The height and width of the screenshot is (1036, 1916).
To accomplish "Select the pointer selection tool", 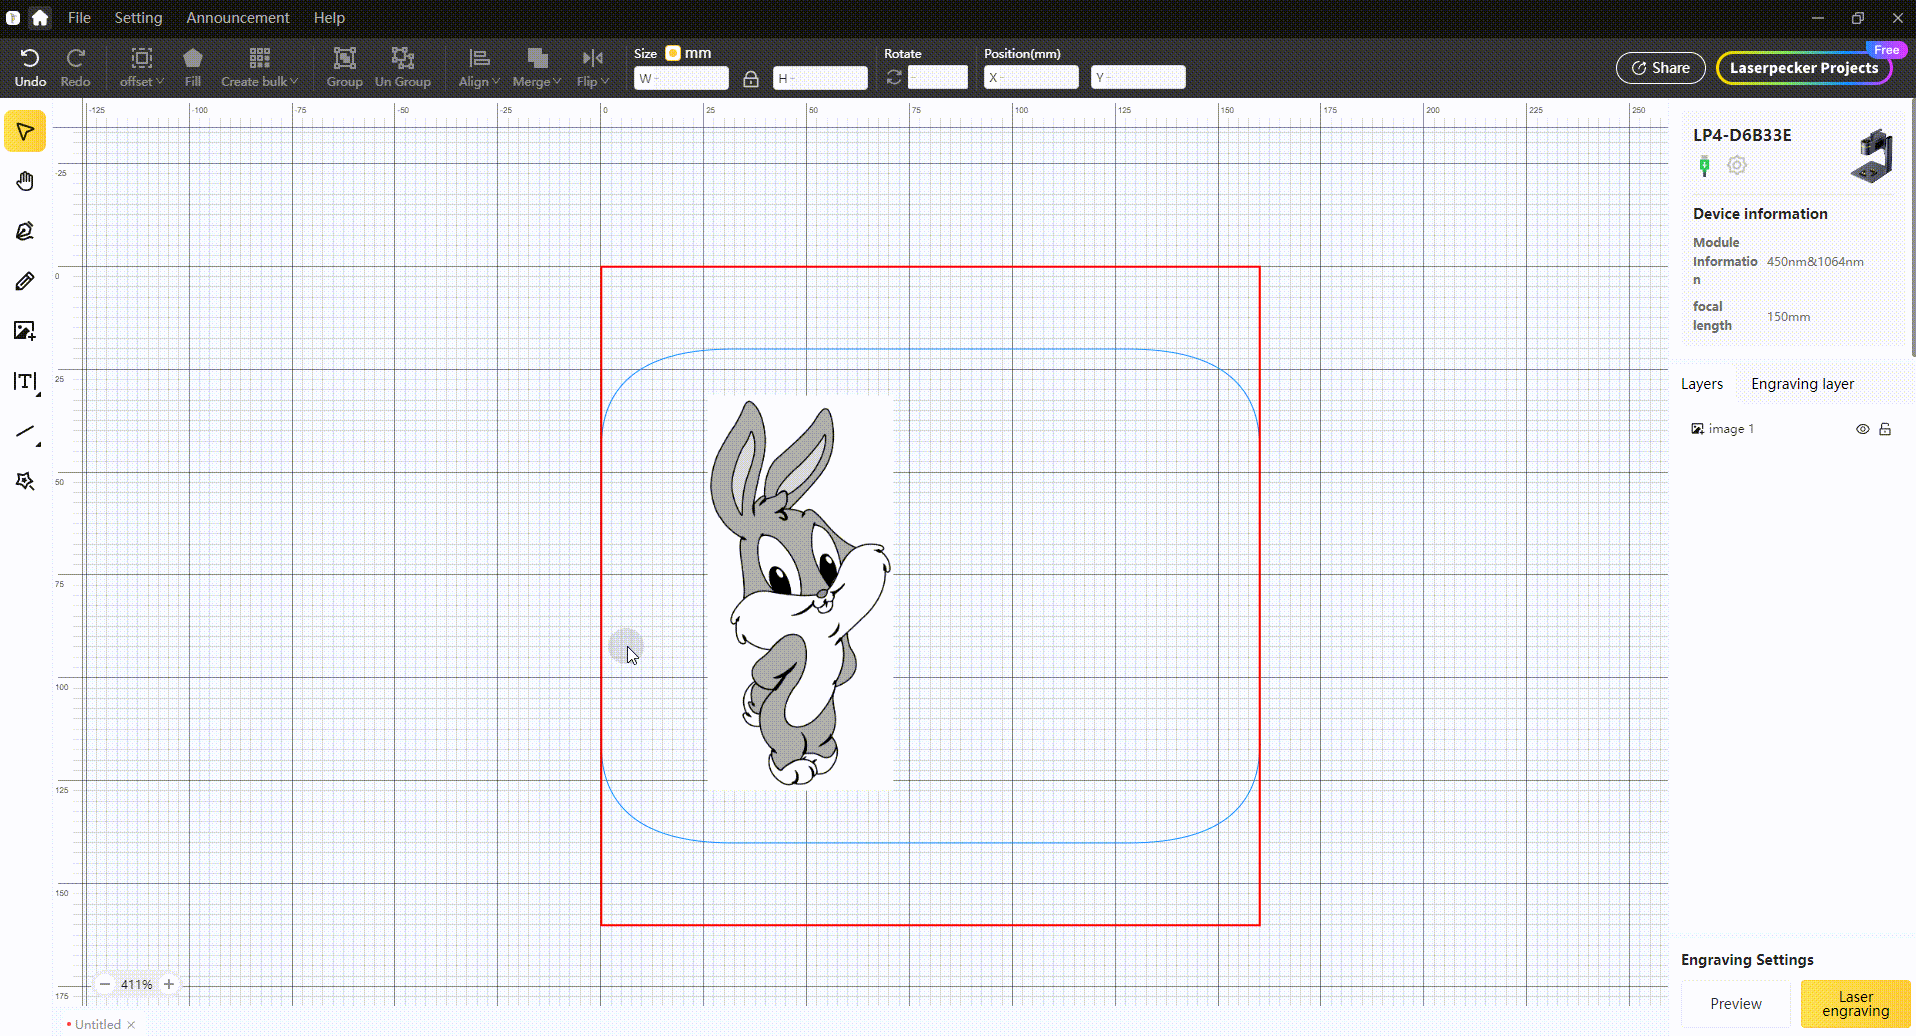I will (x=25, y=132).
